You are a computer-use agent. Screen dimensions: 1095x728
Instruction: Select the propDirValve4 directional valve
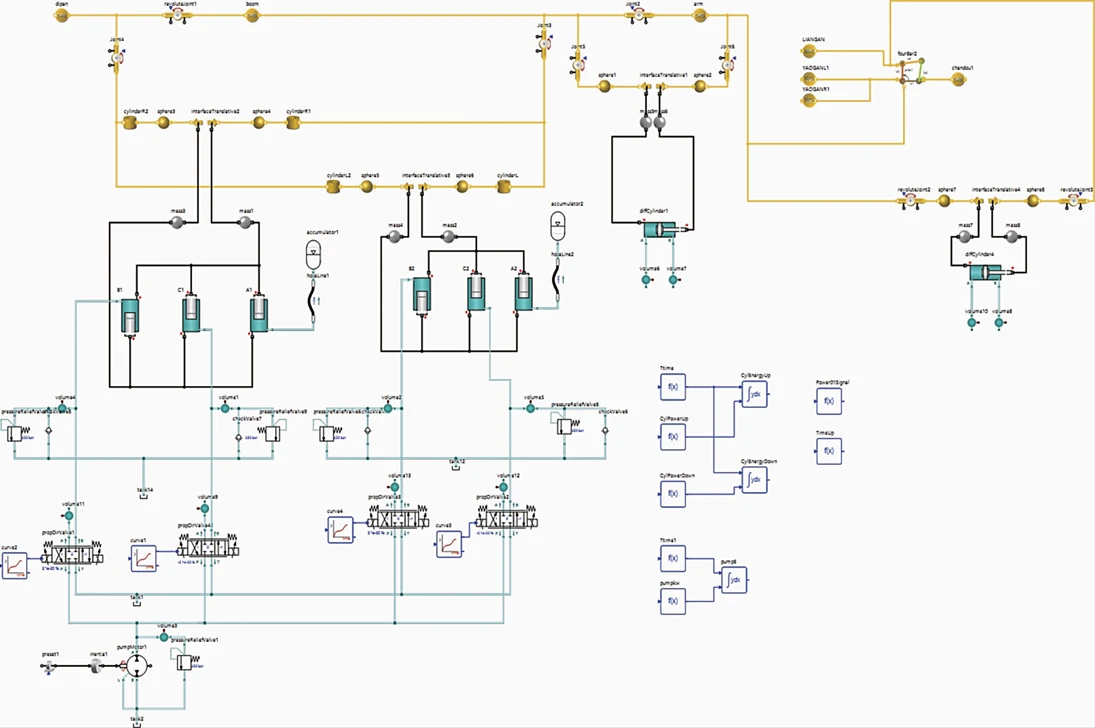click(x=208, y=547)
